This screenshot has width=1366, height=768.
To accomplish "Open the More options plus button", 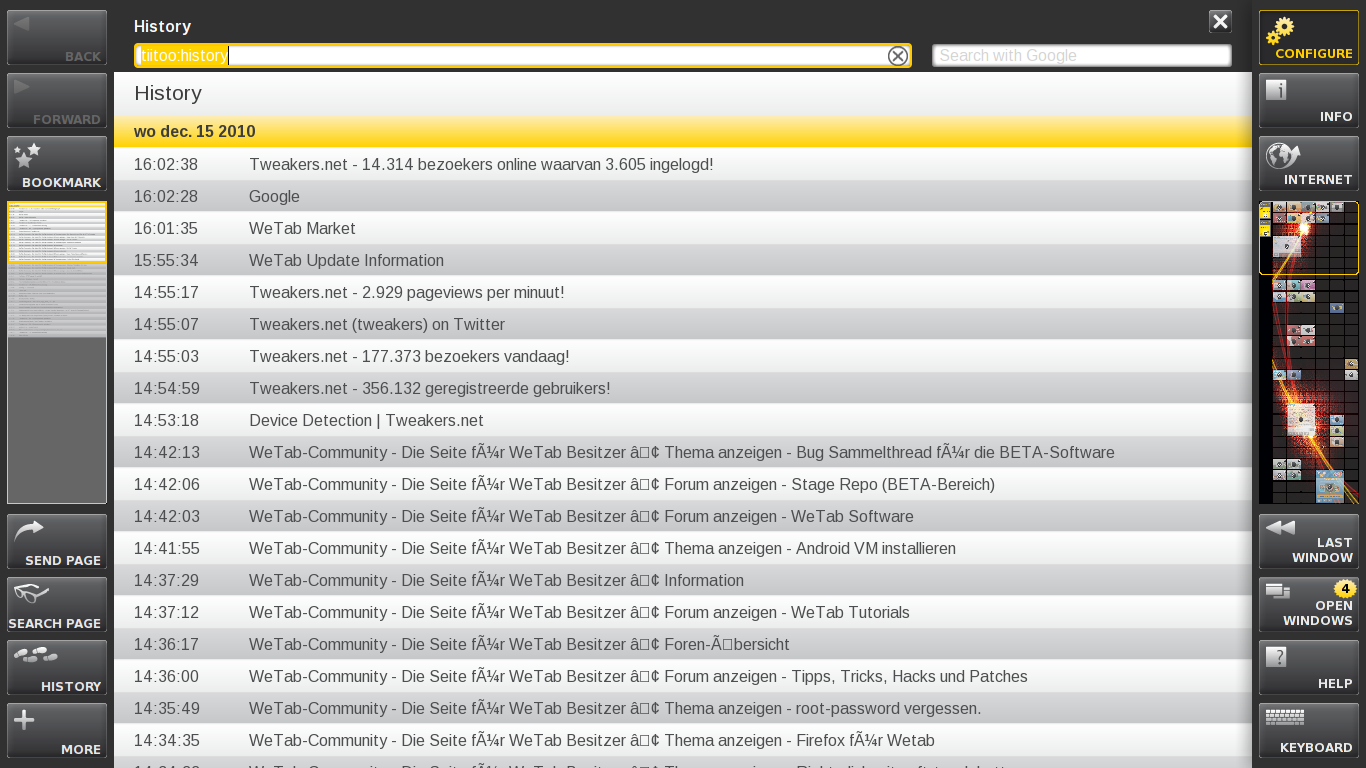I will [57, 731].
